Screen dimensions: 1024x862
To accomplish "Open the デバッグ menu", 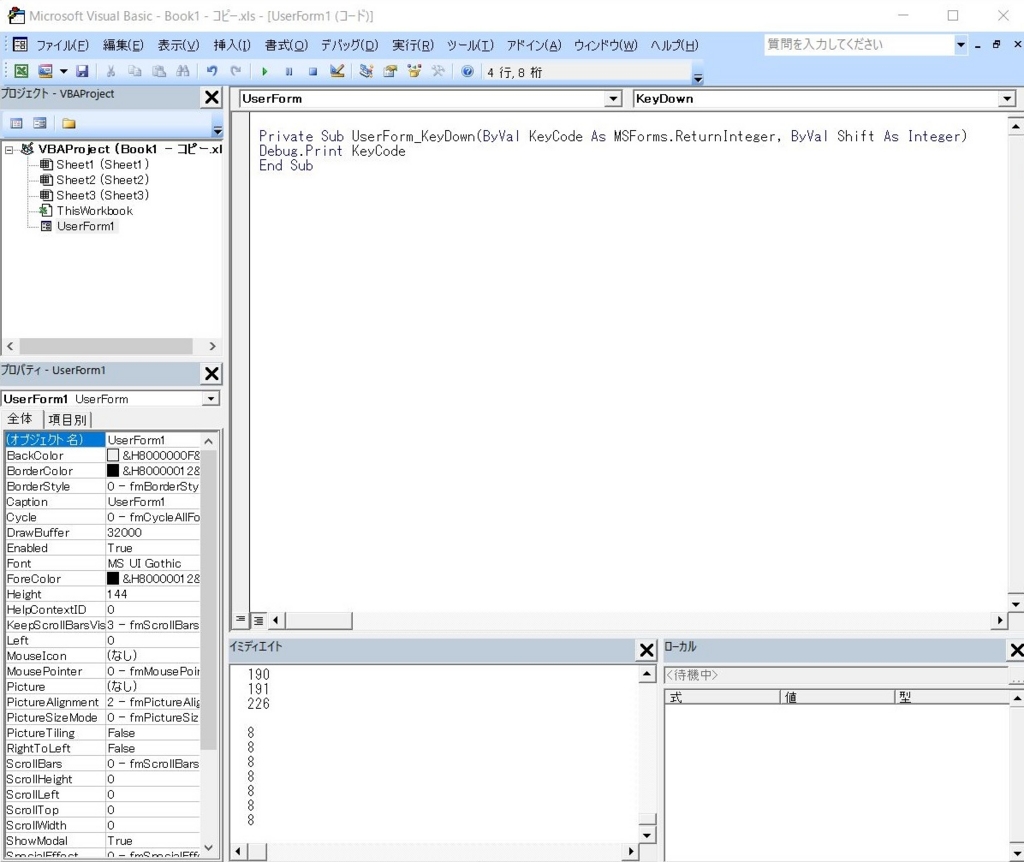I will tap(348, 45).
